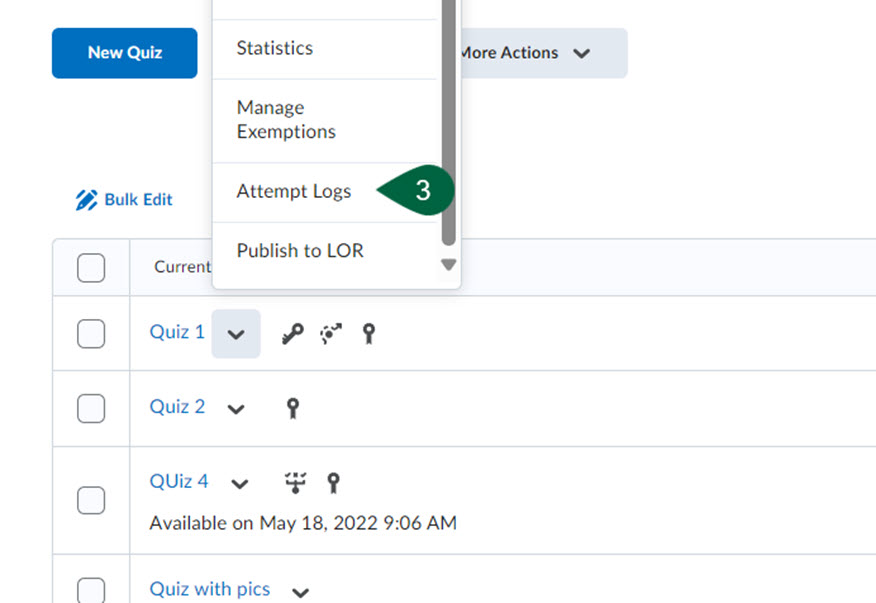Select the award ribbon icon for Quiz 1
This screenshot has width=876, height=603.
pyautogui.click(x=368, y=333)
